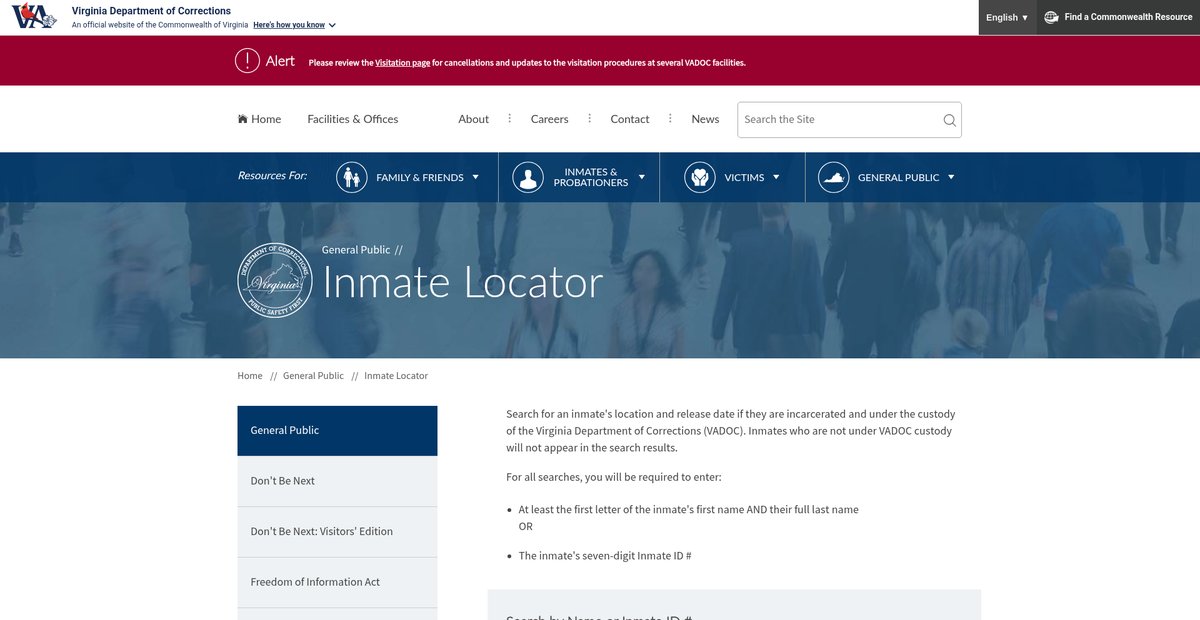Screen dimensions: 1200x620
Task: Expand "Here's how you know" disclosure
Action: [x=294, y=25]
